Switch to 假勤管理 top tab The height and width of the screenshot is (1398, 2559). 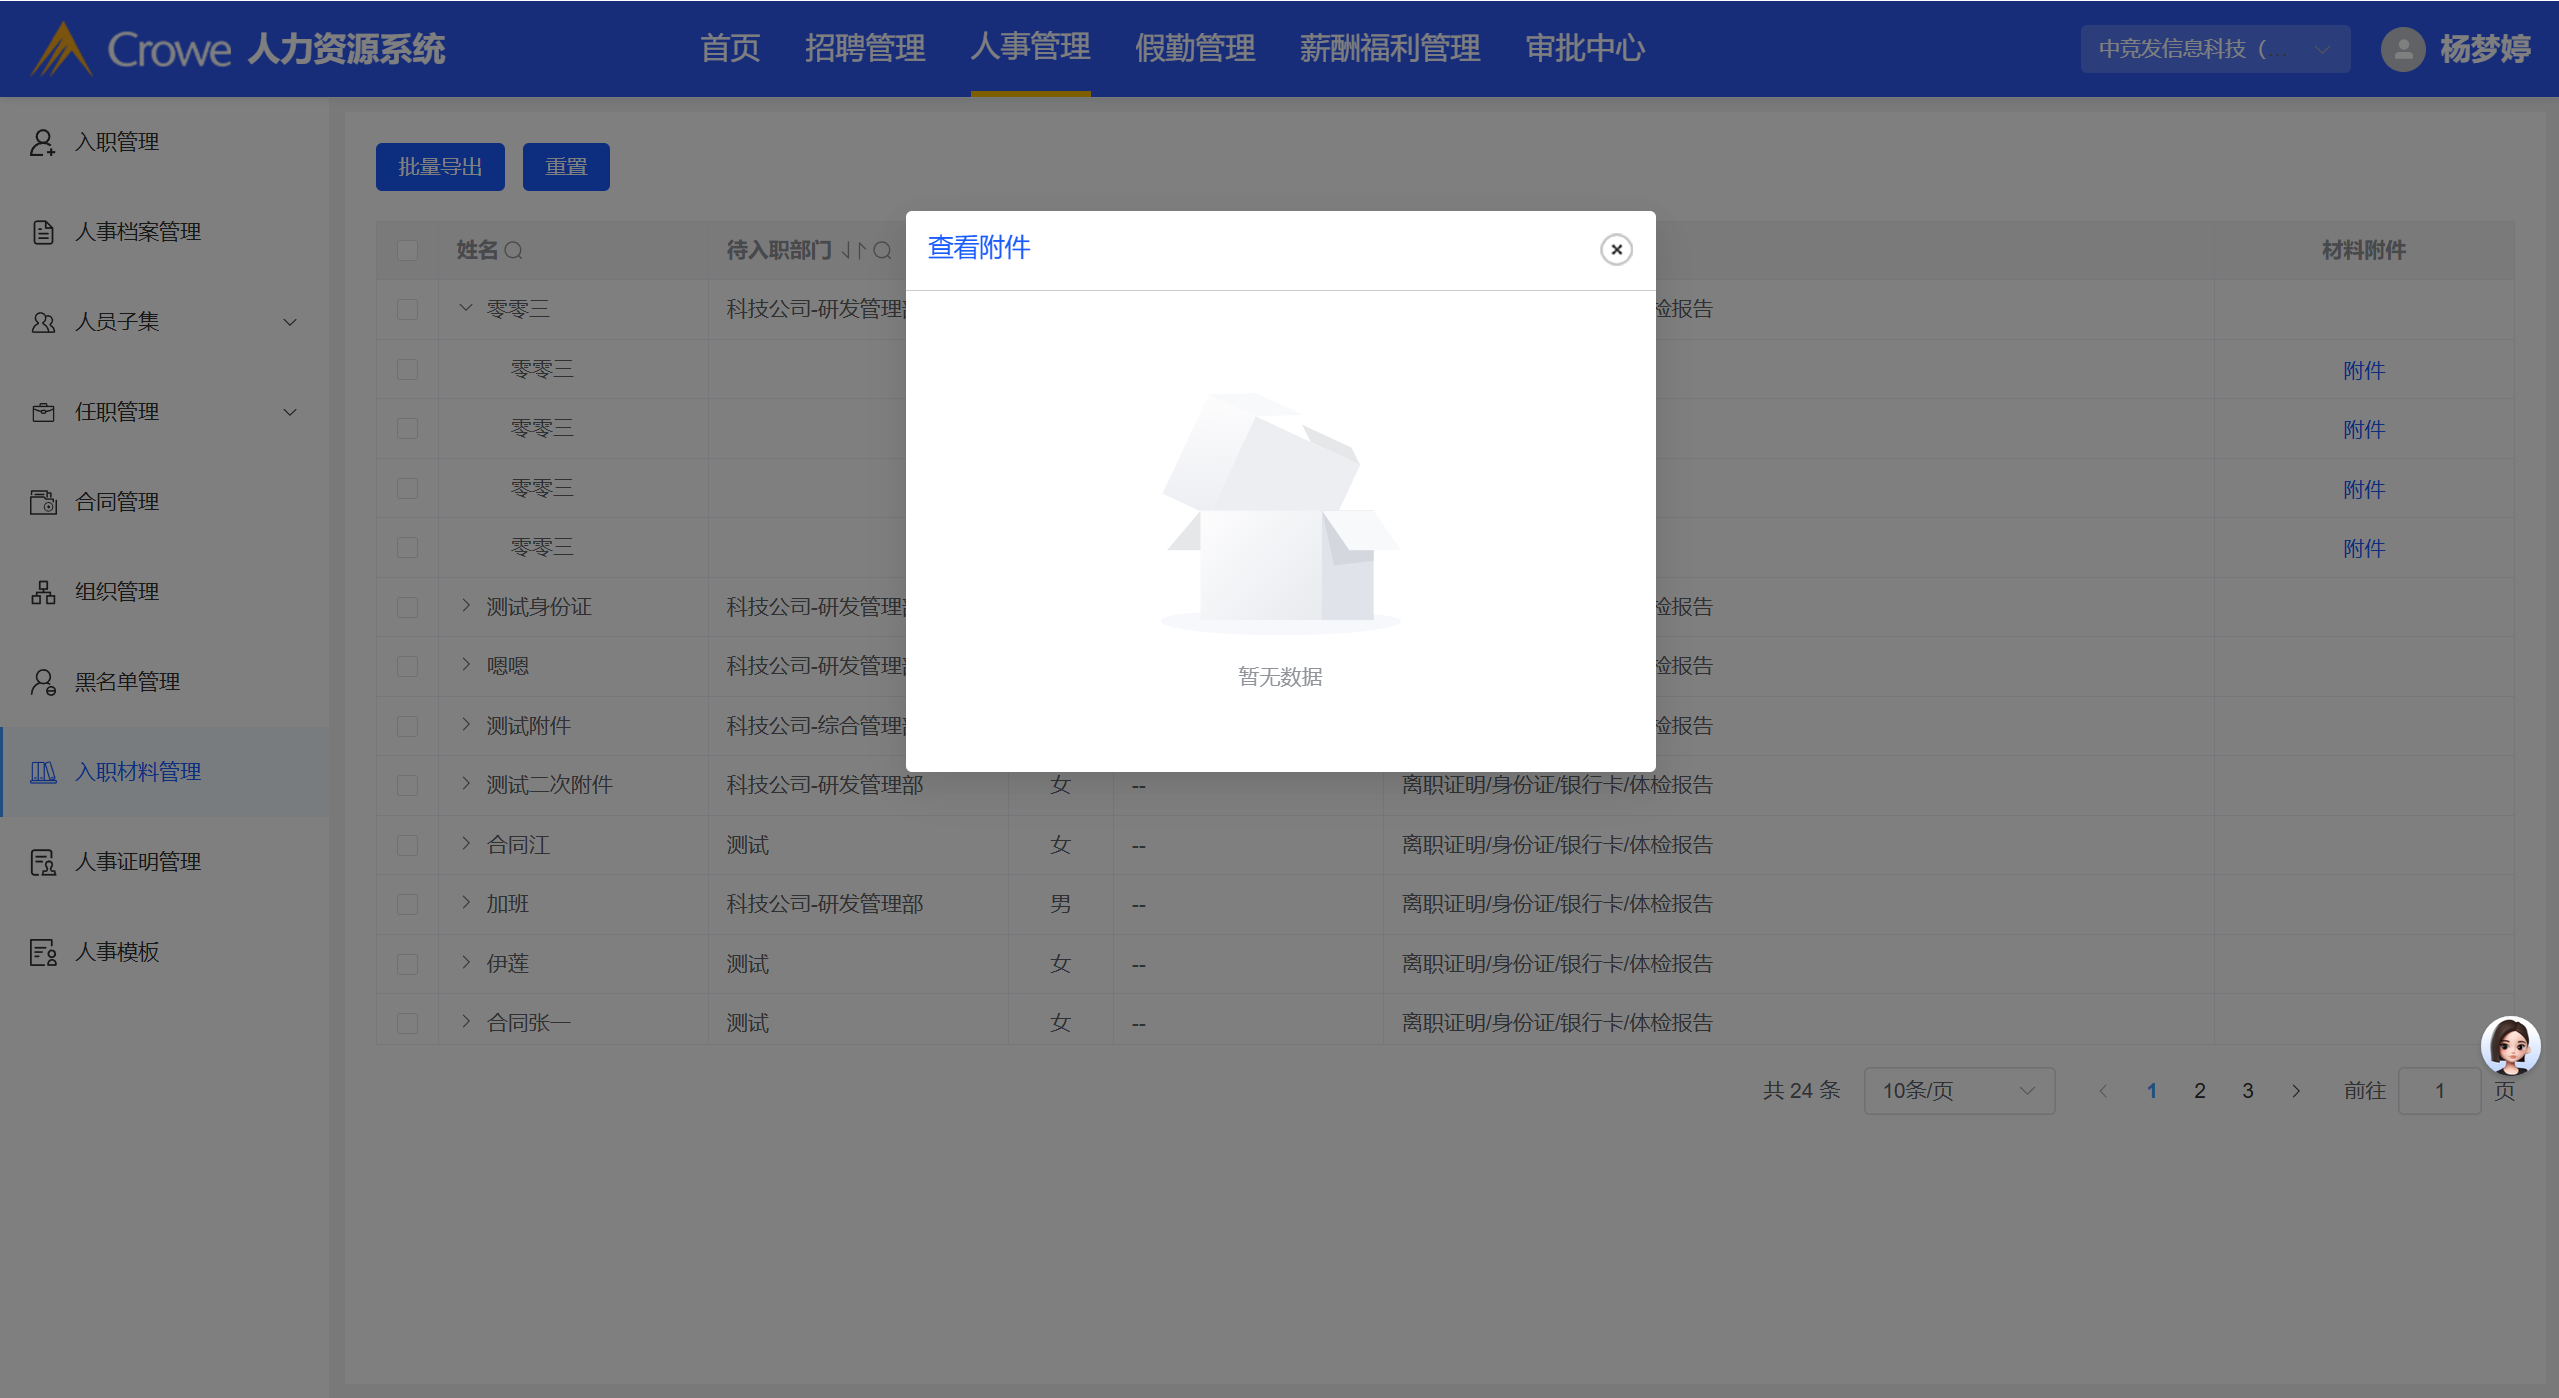coord(1194,48)
